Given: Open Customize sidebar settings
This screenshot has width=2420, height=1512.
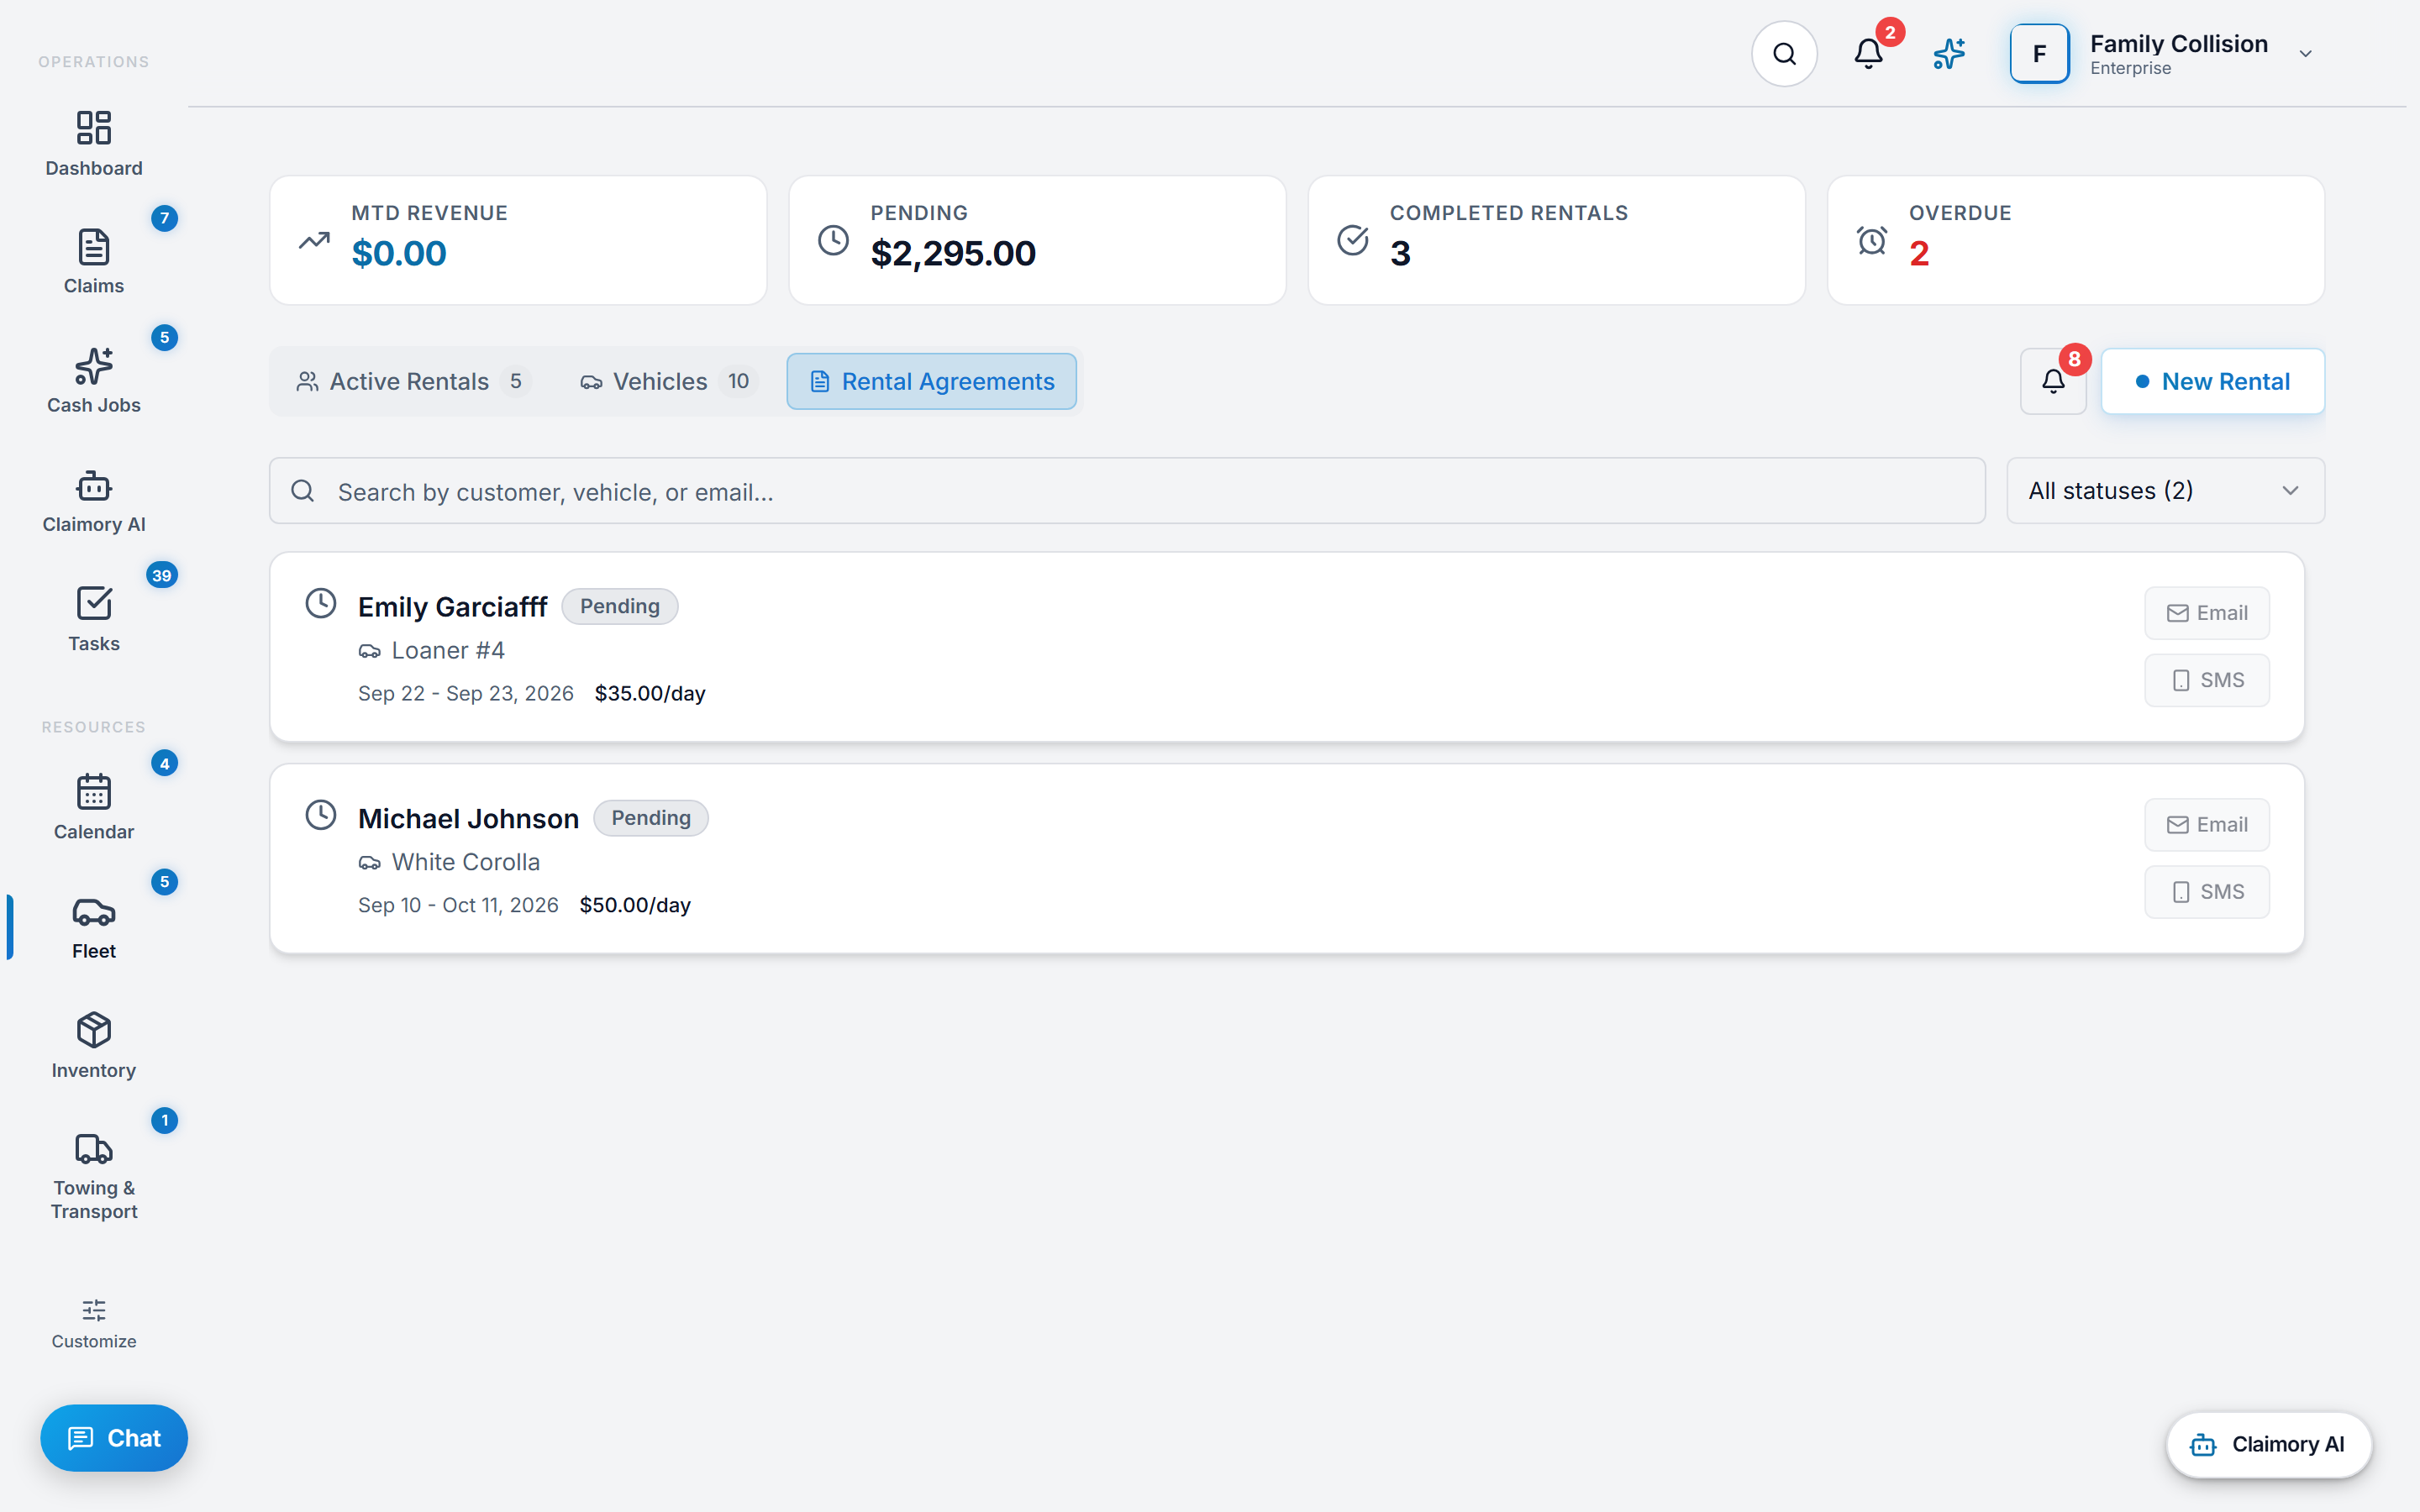Looking at the screenshot, I should point(94,1324).
